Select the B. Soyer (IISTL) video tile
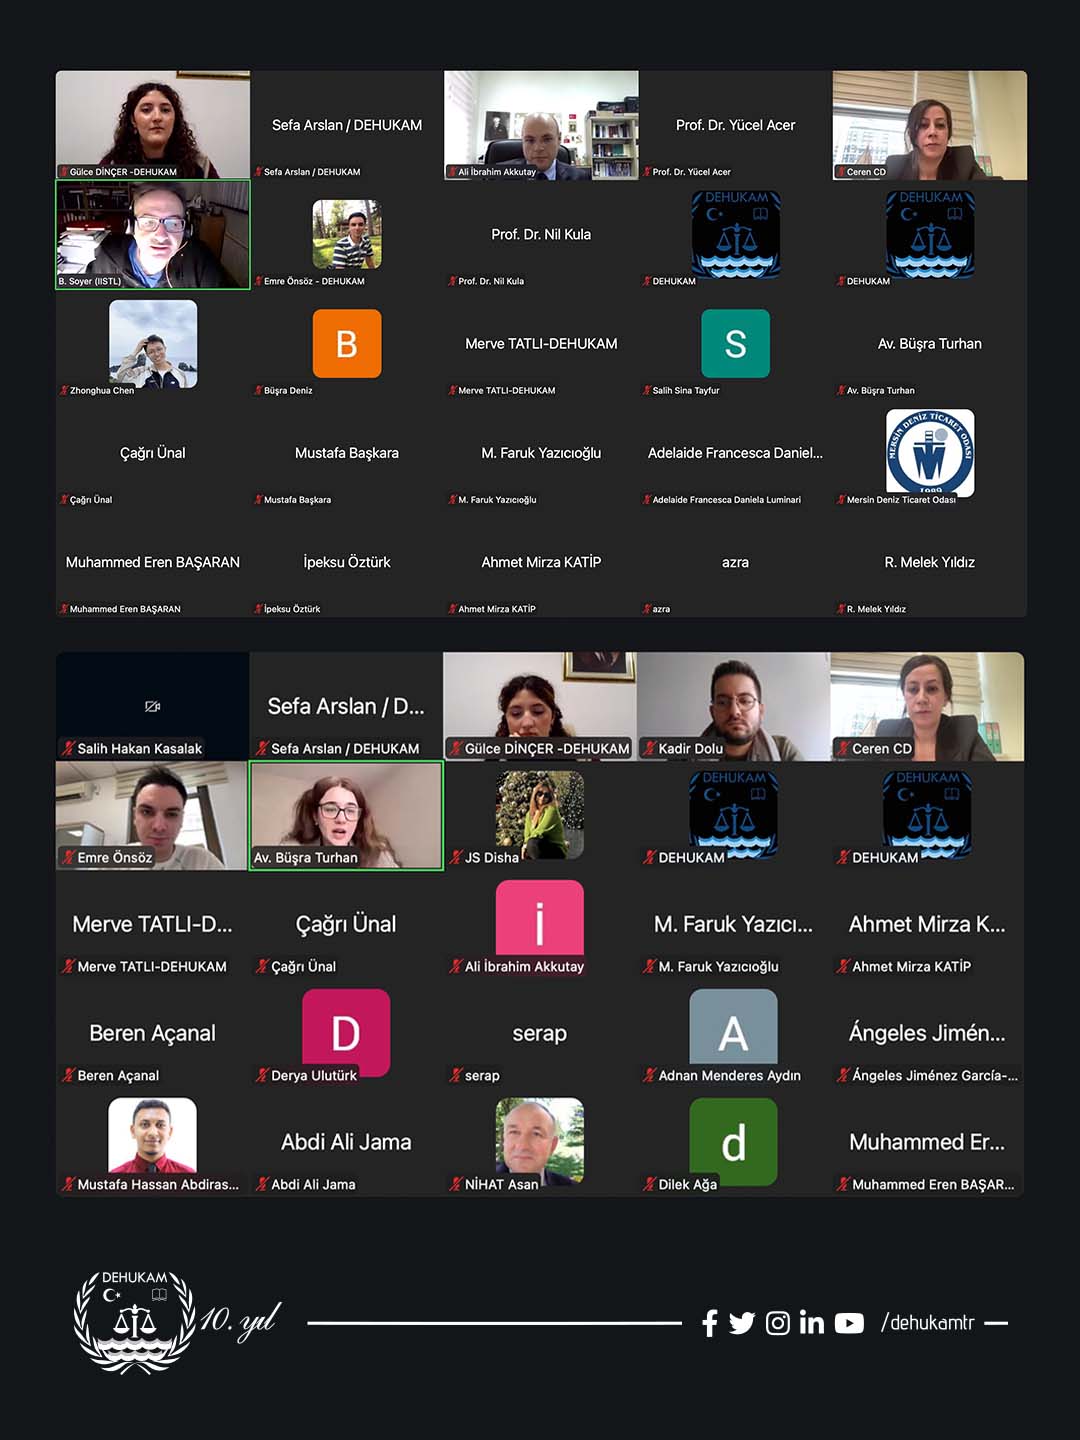The image size is (1080, 1440). 153,234
